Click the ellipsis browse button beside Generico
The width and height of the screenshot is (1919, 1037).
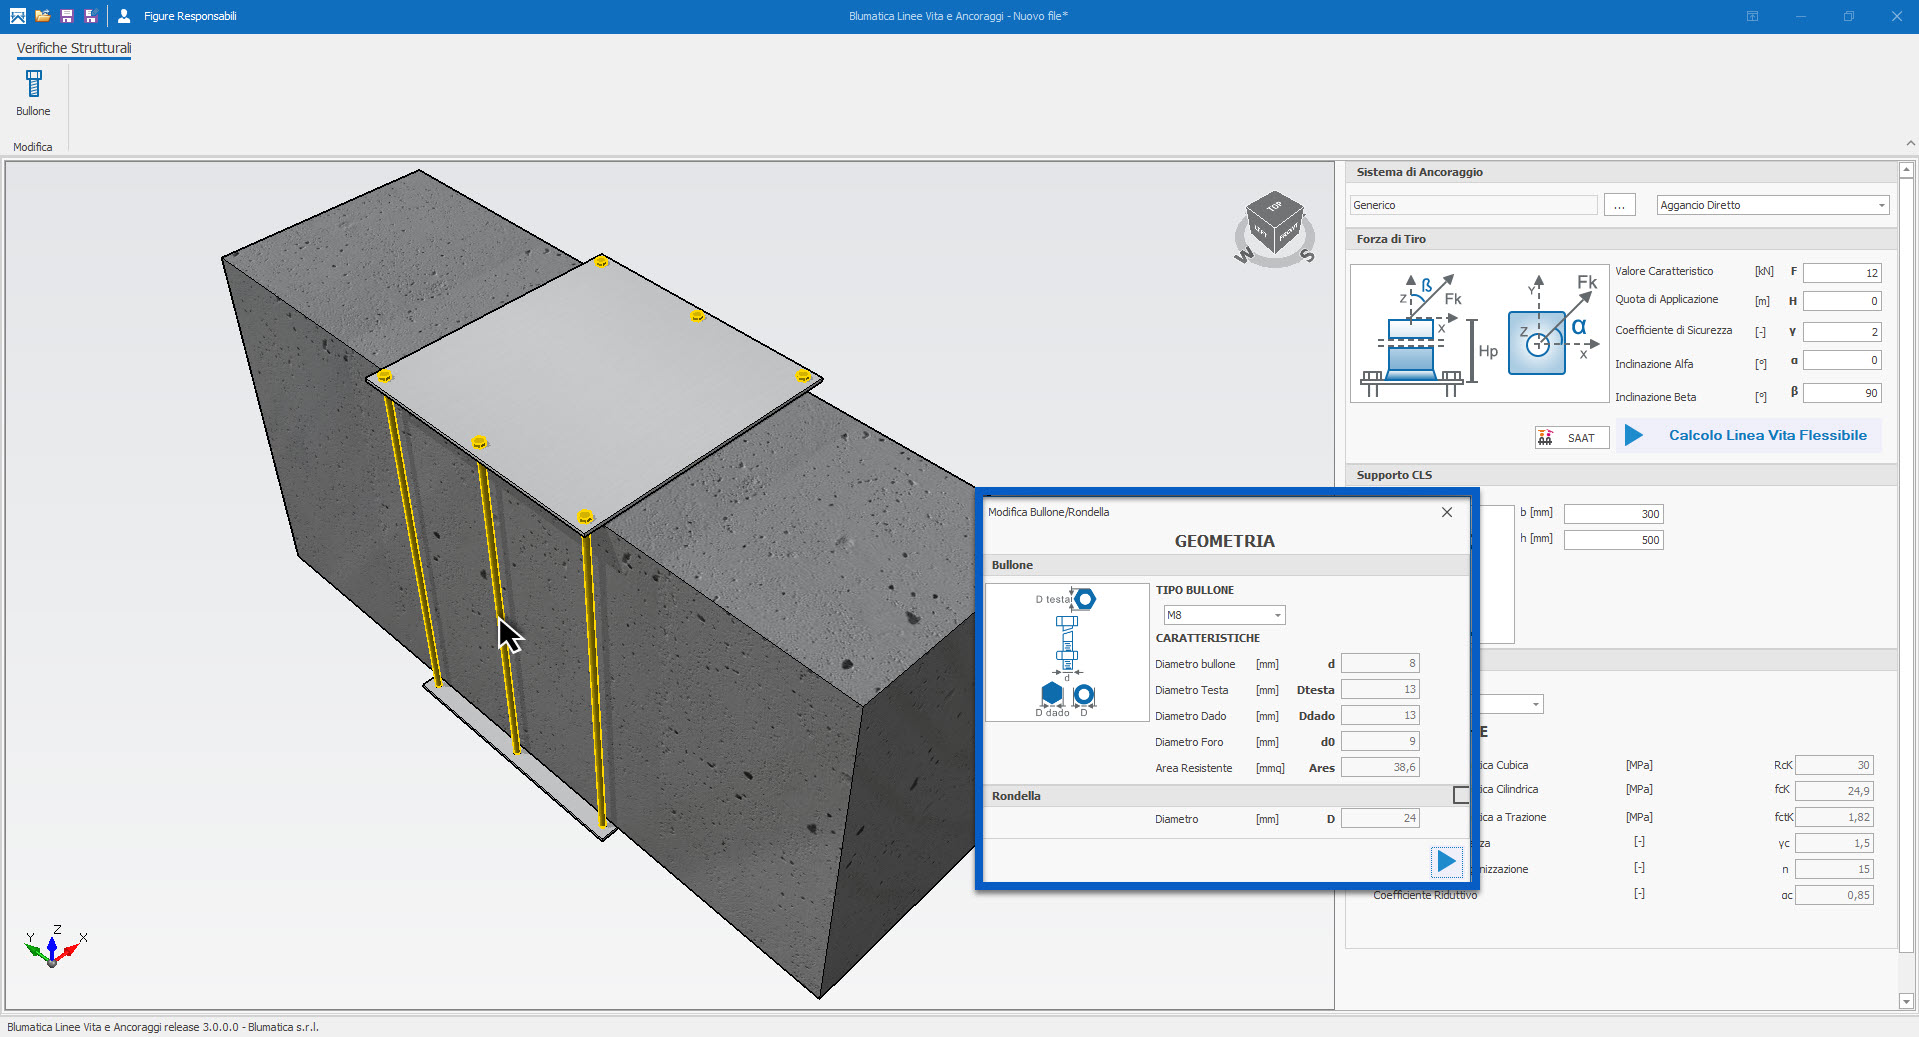[1619, 205]
